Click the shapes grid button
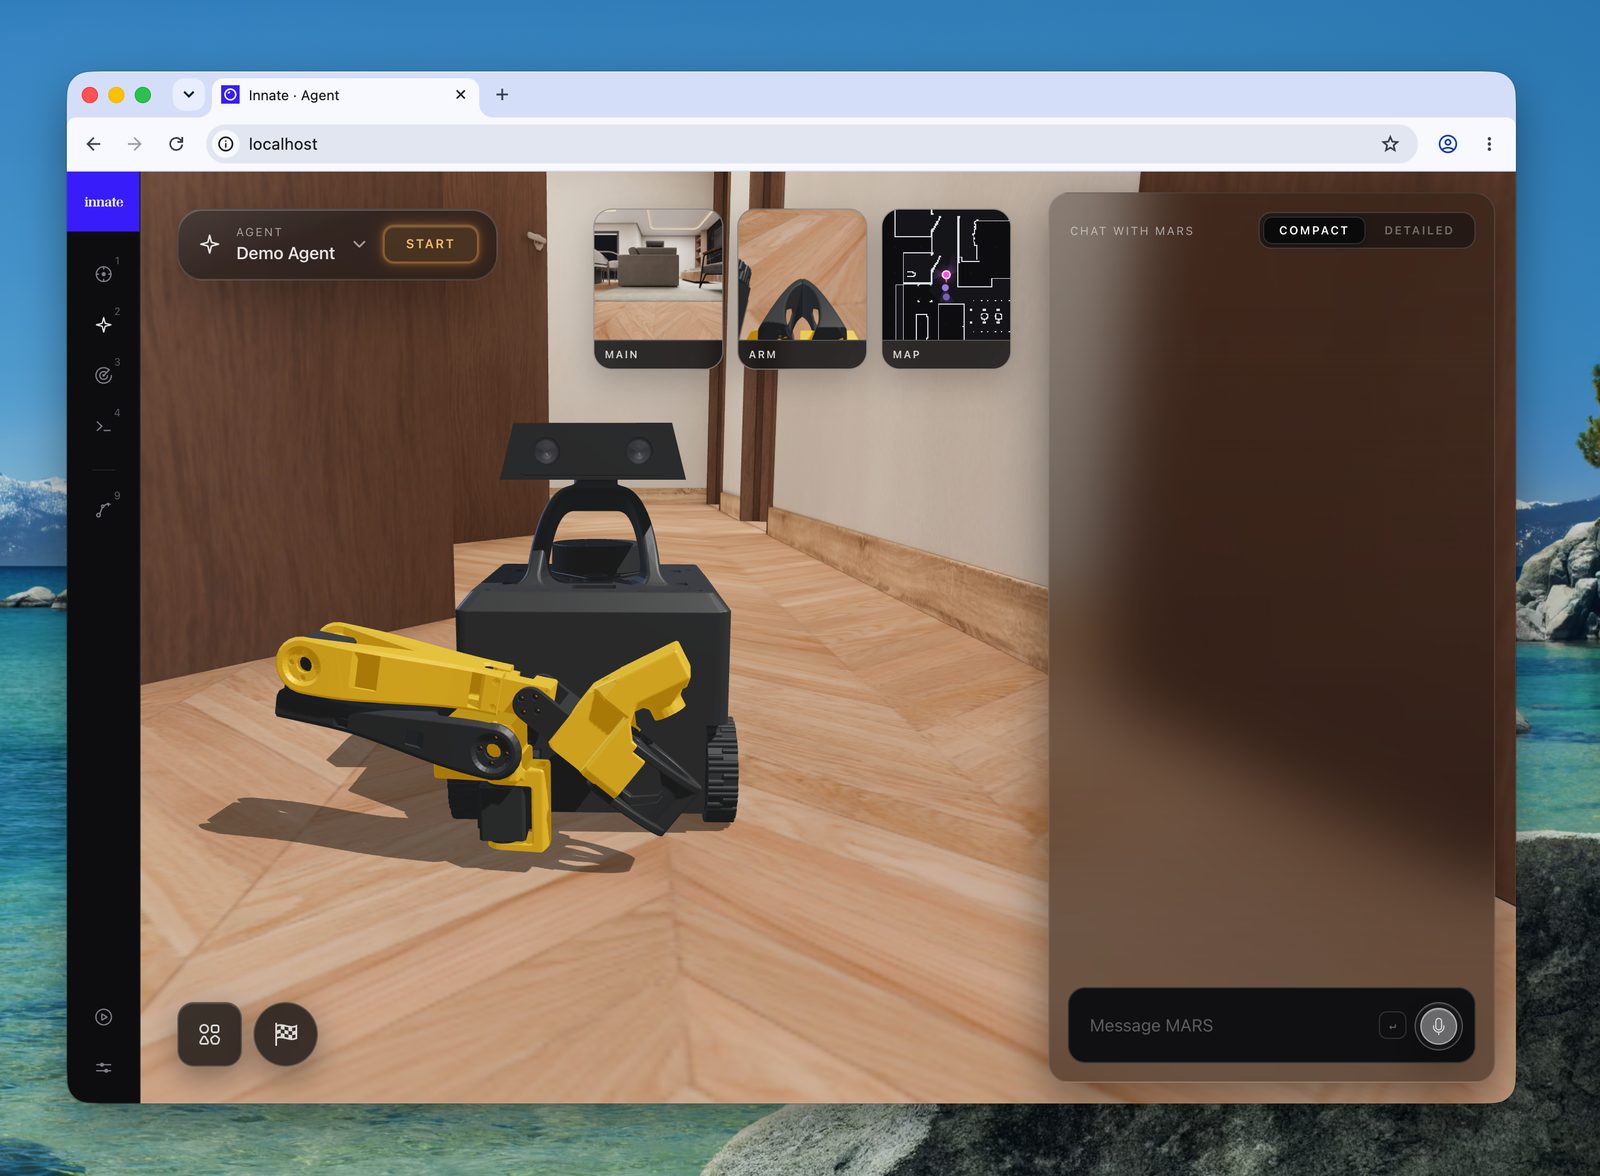 tap(209, 1034)
